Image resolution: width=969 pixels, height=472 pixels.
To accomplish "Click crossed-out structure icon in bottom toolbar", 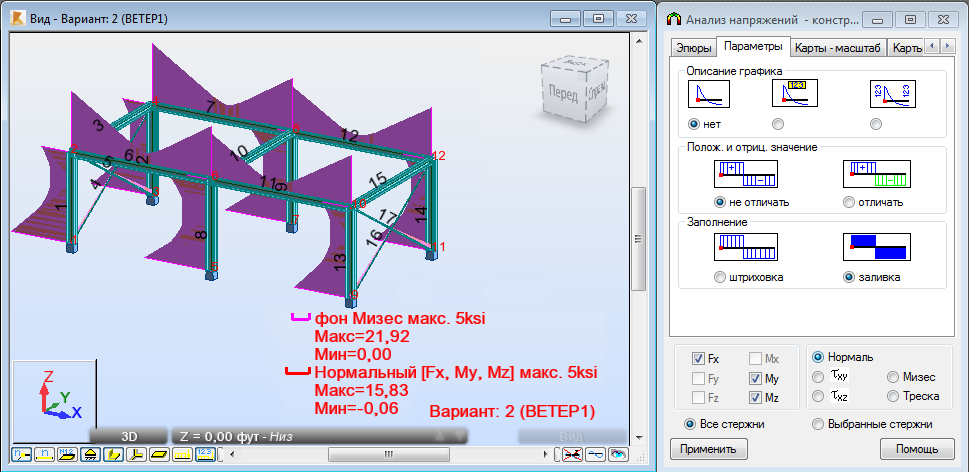I will point(573,455).
